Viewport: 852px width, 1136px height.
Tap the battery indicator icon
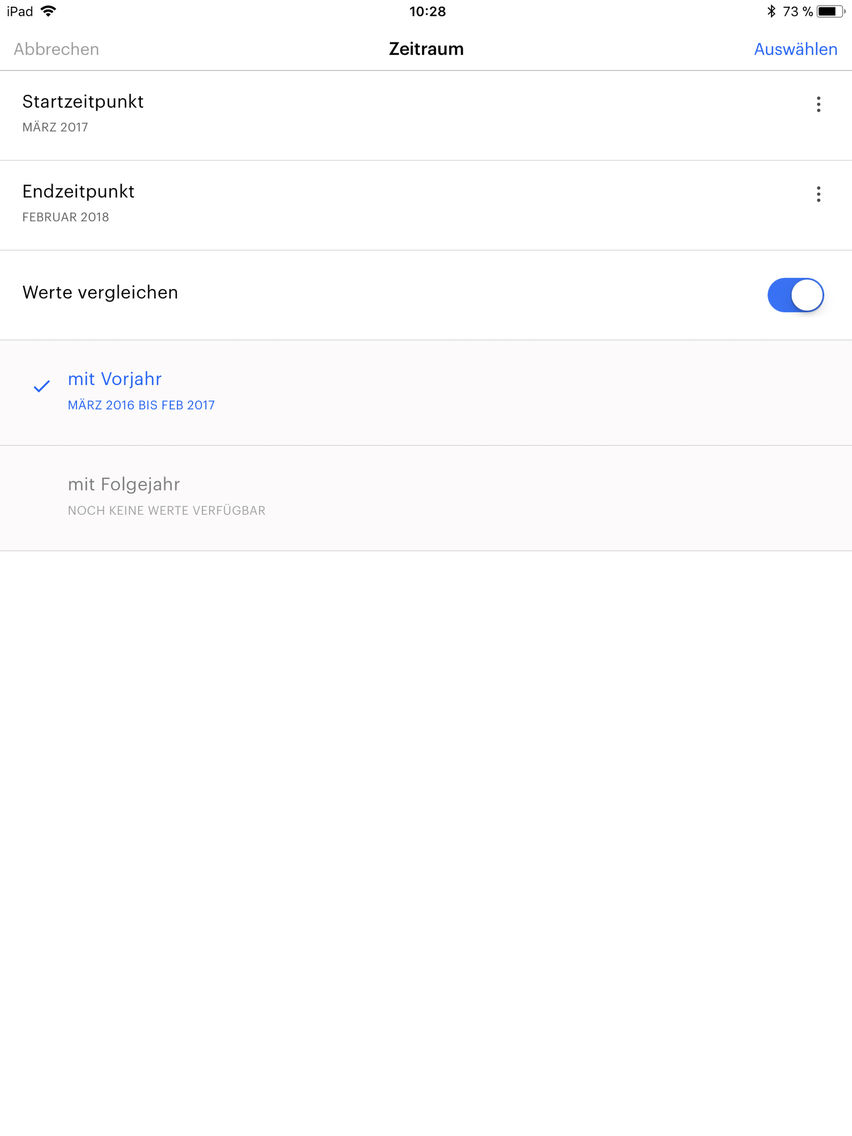pos(830,11)
